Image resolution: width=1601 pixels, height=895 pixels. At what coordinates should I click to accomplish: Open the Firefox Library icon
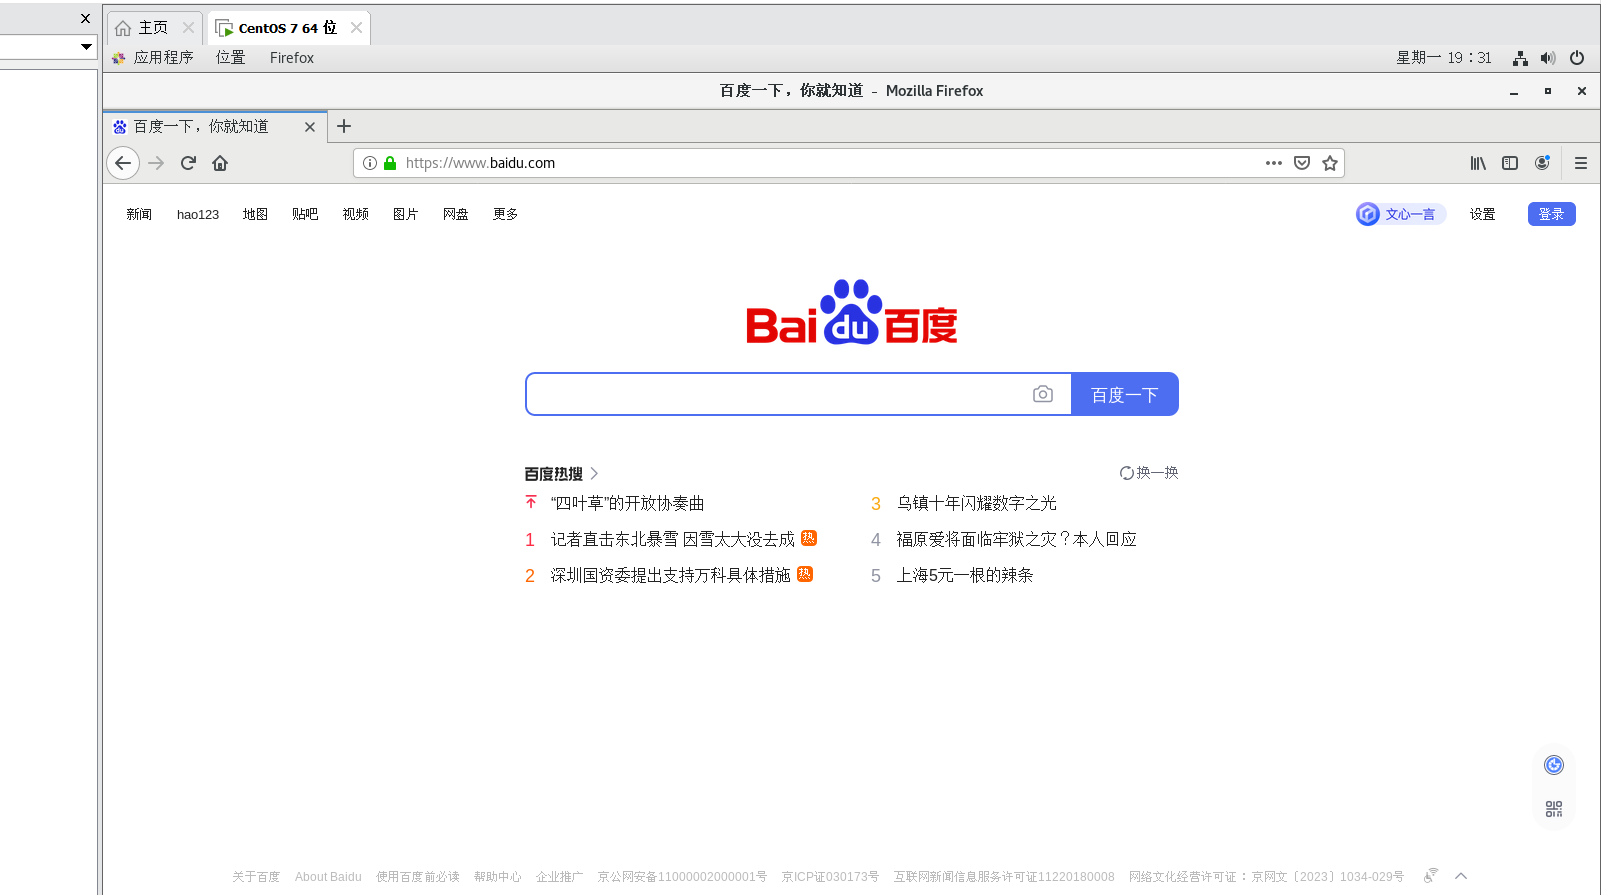(x=1478, y=163)
